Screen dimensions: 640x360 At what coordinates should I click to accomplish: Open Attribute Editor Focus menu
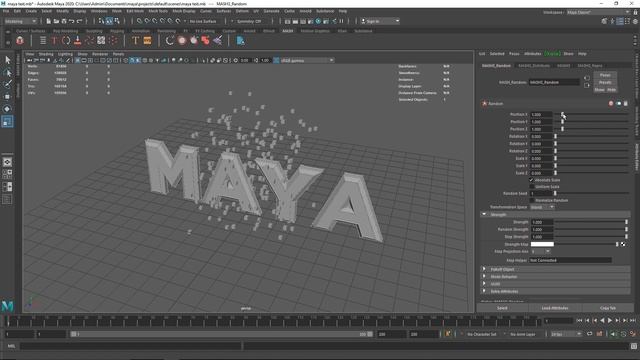click(514, 53)
